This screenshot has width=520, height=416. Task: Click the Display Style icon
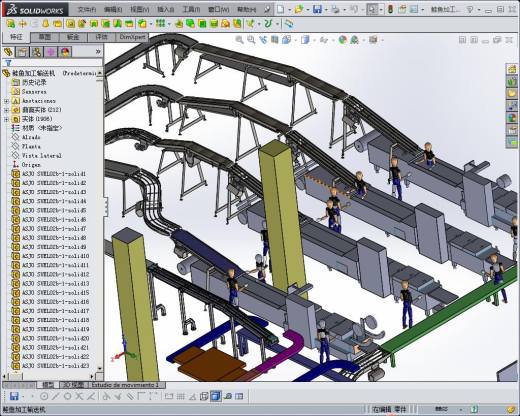(305, 40)
